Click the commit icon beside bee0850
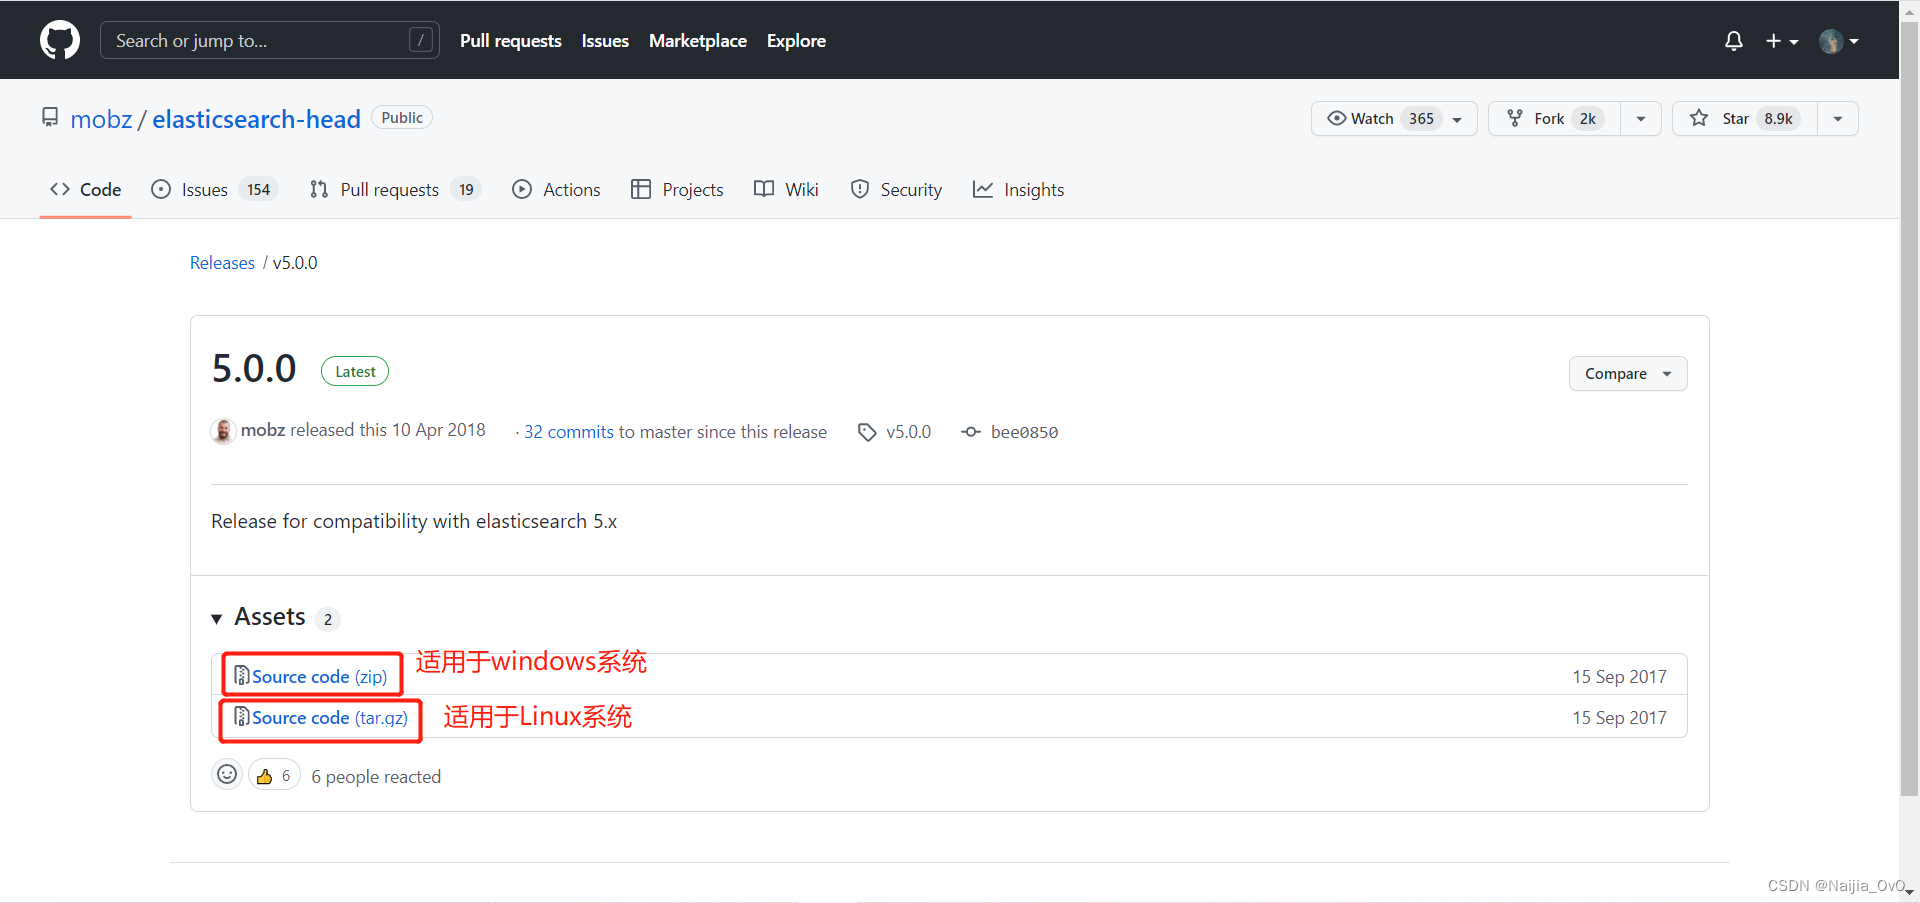This screenshot has height=903, width=1920. click(x=971, y=432)
